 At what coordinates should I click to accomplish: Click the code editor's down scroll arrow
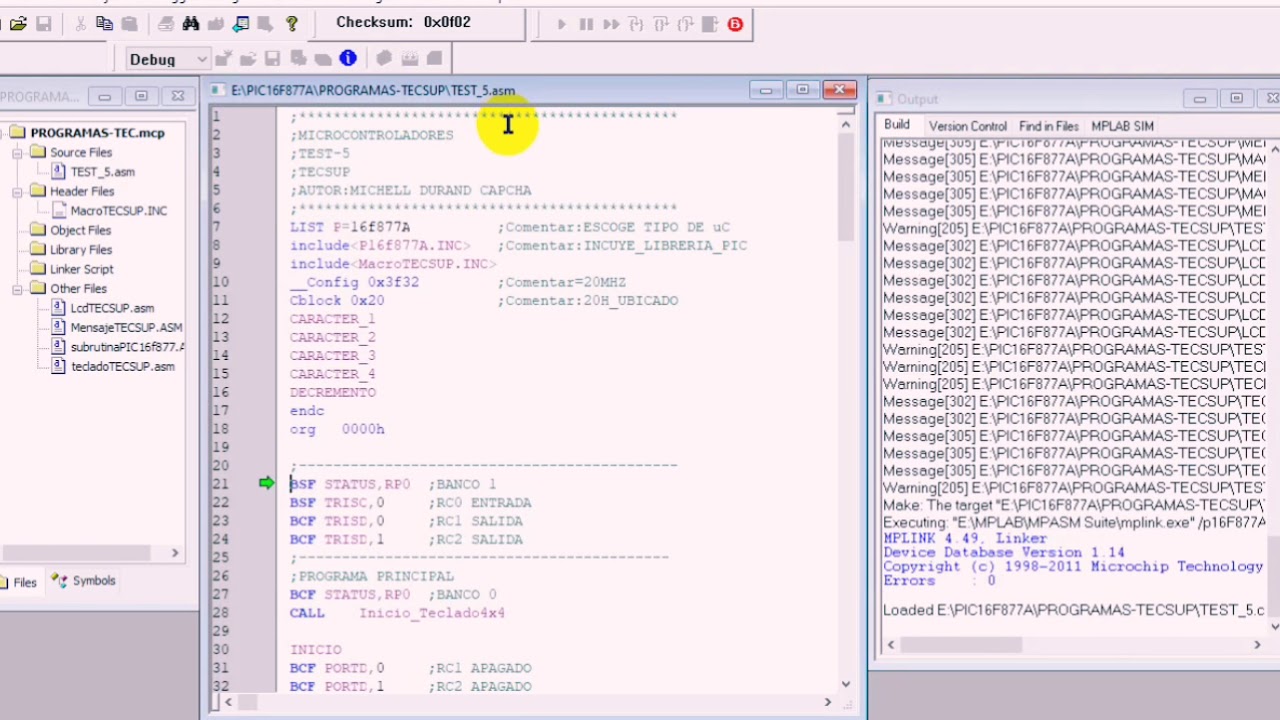point(846,684)
